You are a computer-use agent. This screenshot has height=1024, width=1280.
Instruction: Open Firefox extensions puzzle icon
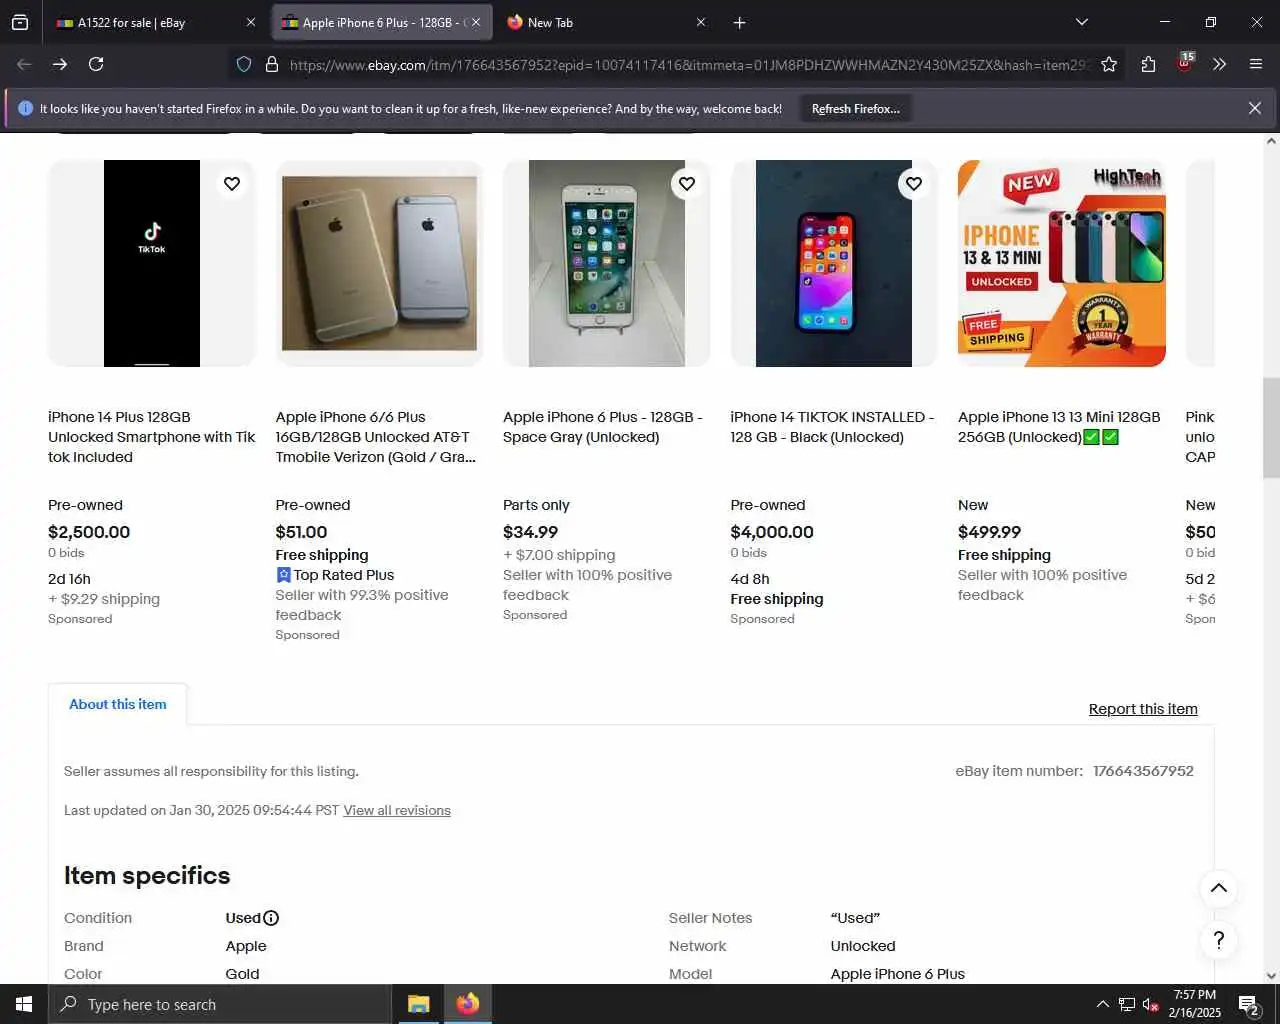coord(1148,64)
